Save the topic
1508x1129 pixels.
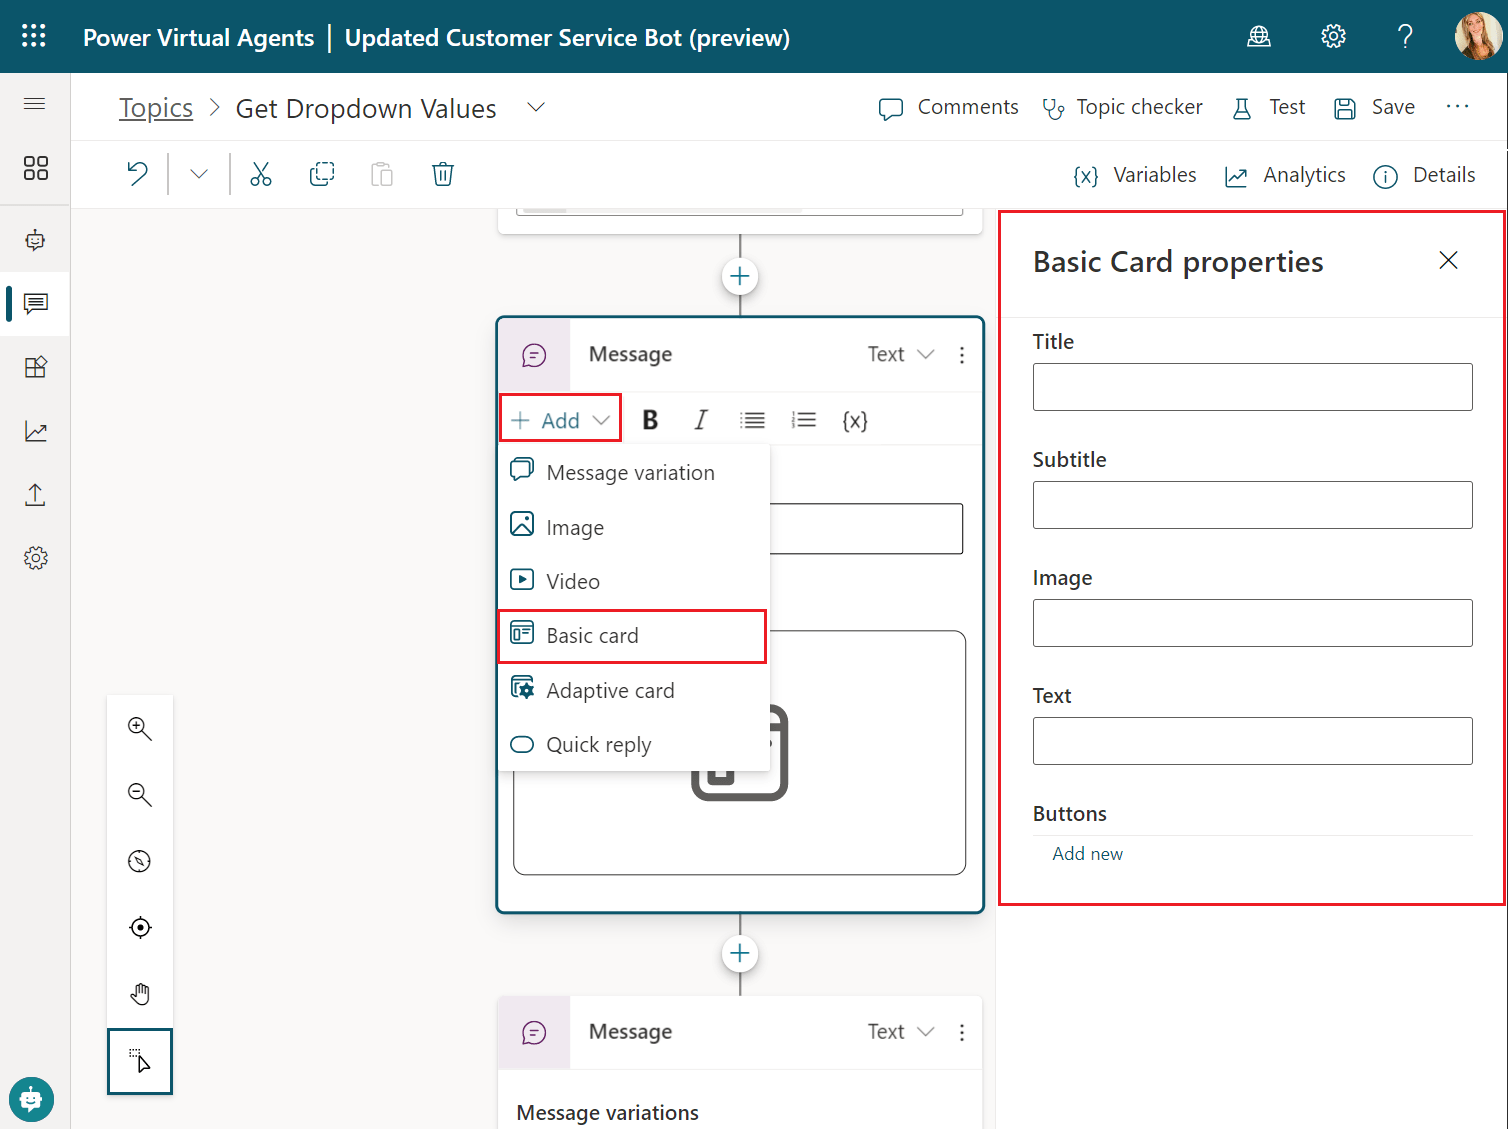click(1375, 107)
